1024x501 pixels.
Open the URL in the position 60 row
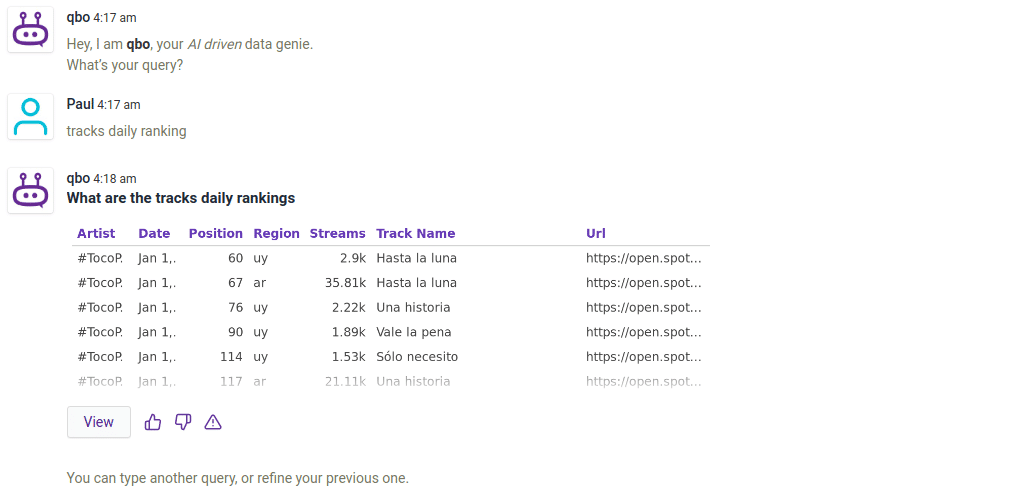point(643,258)
